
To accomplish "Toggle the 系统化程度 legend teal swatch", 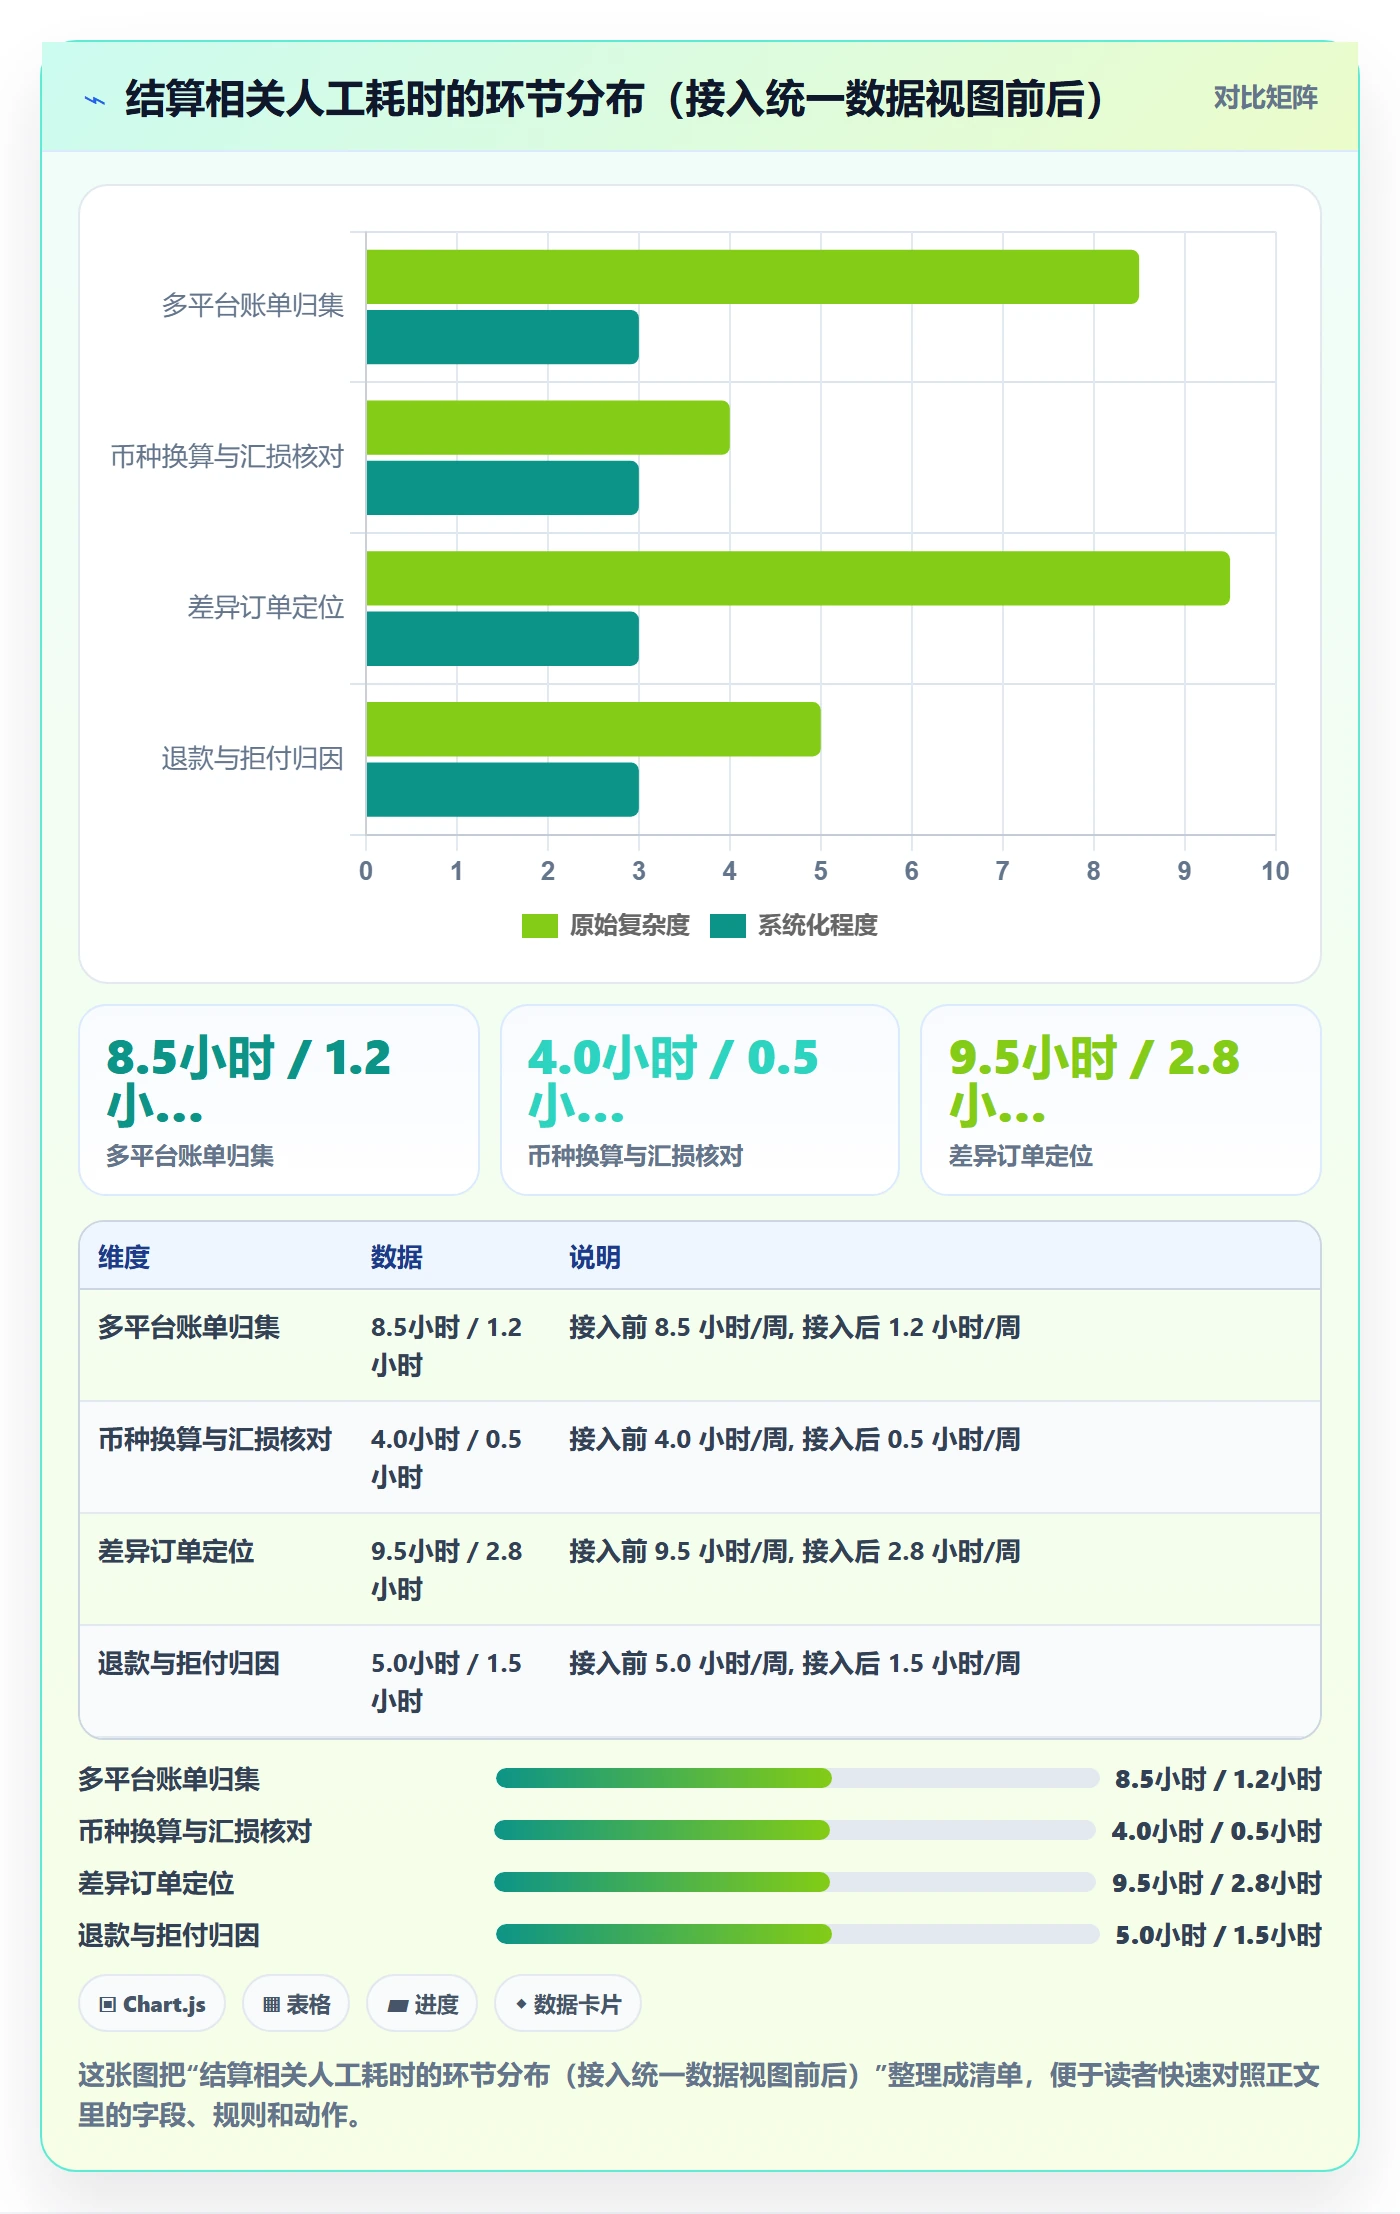I will point(727,926).
